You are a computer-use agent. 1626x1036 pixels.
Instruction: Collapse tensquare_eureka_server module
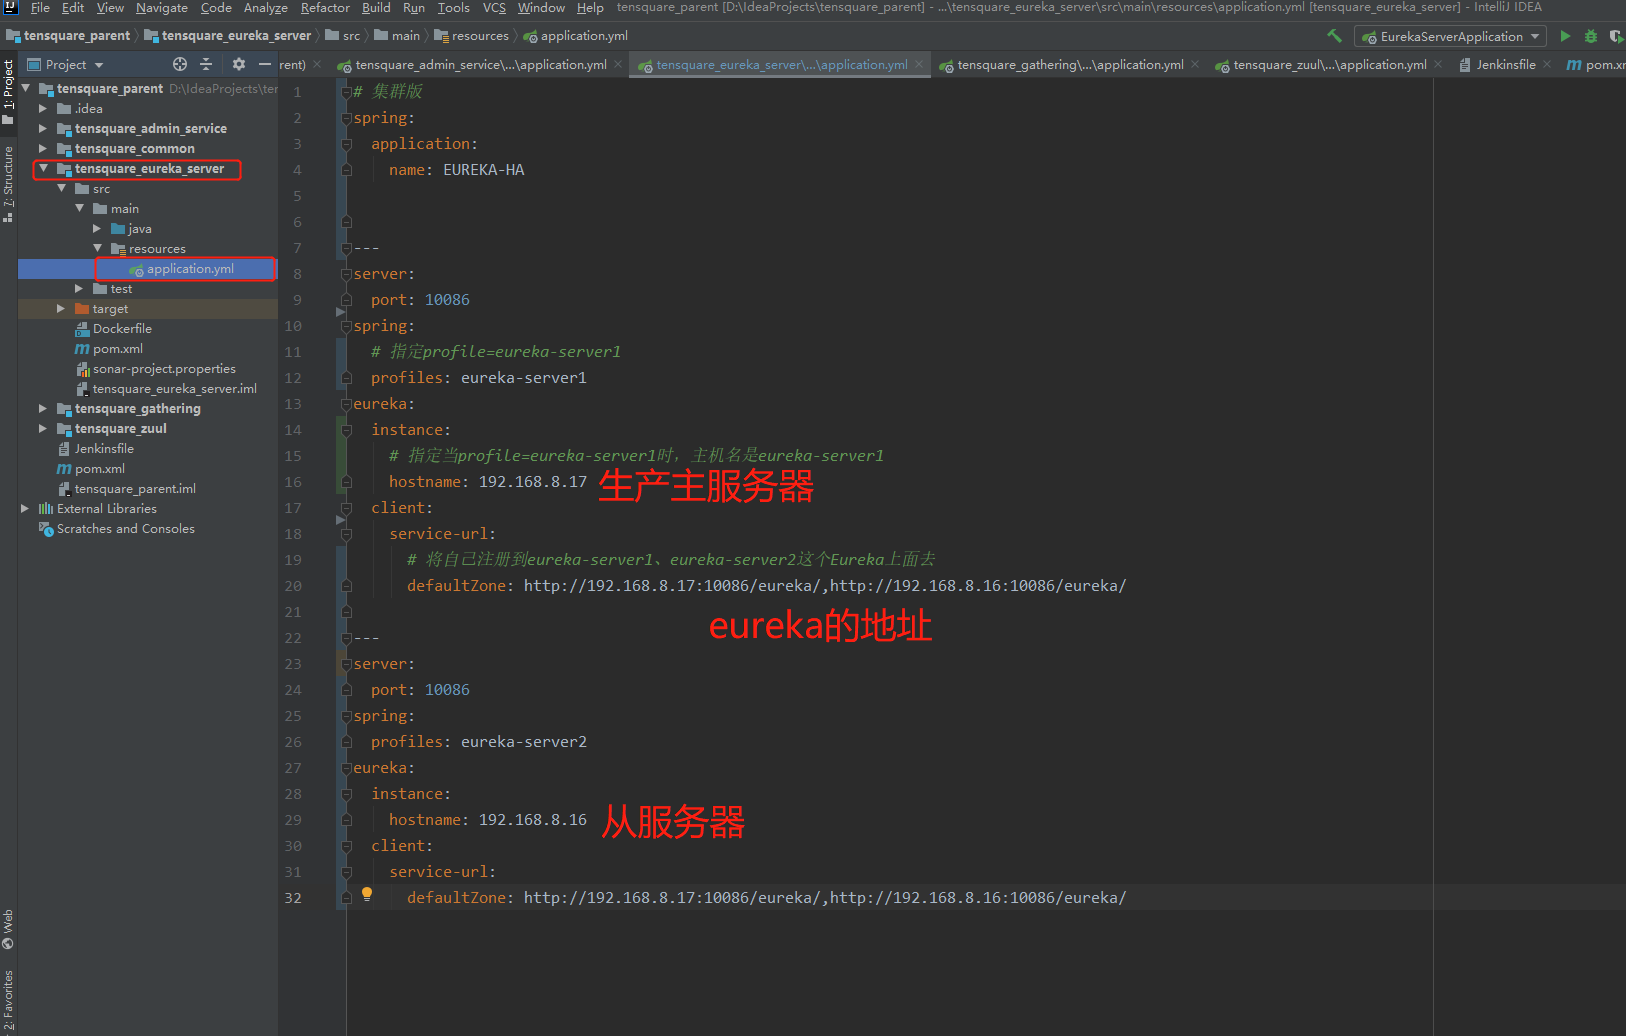click(x=43, y=169)
